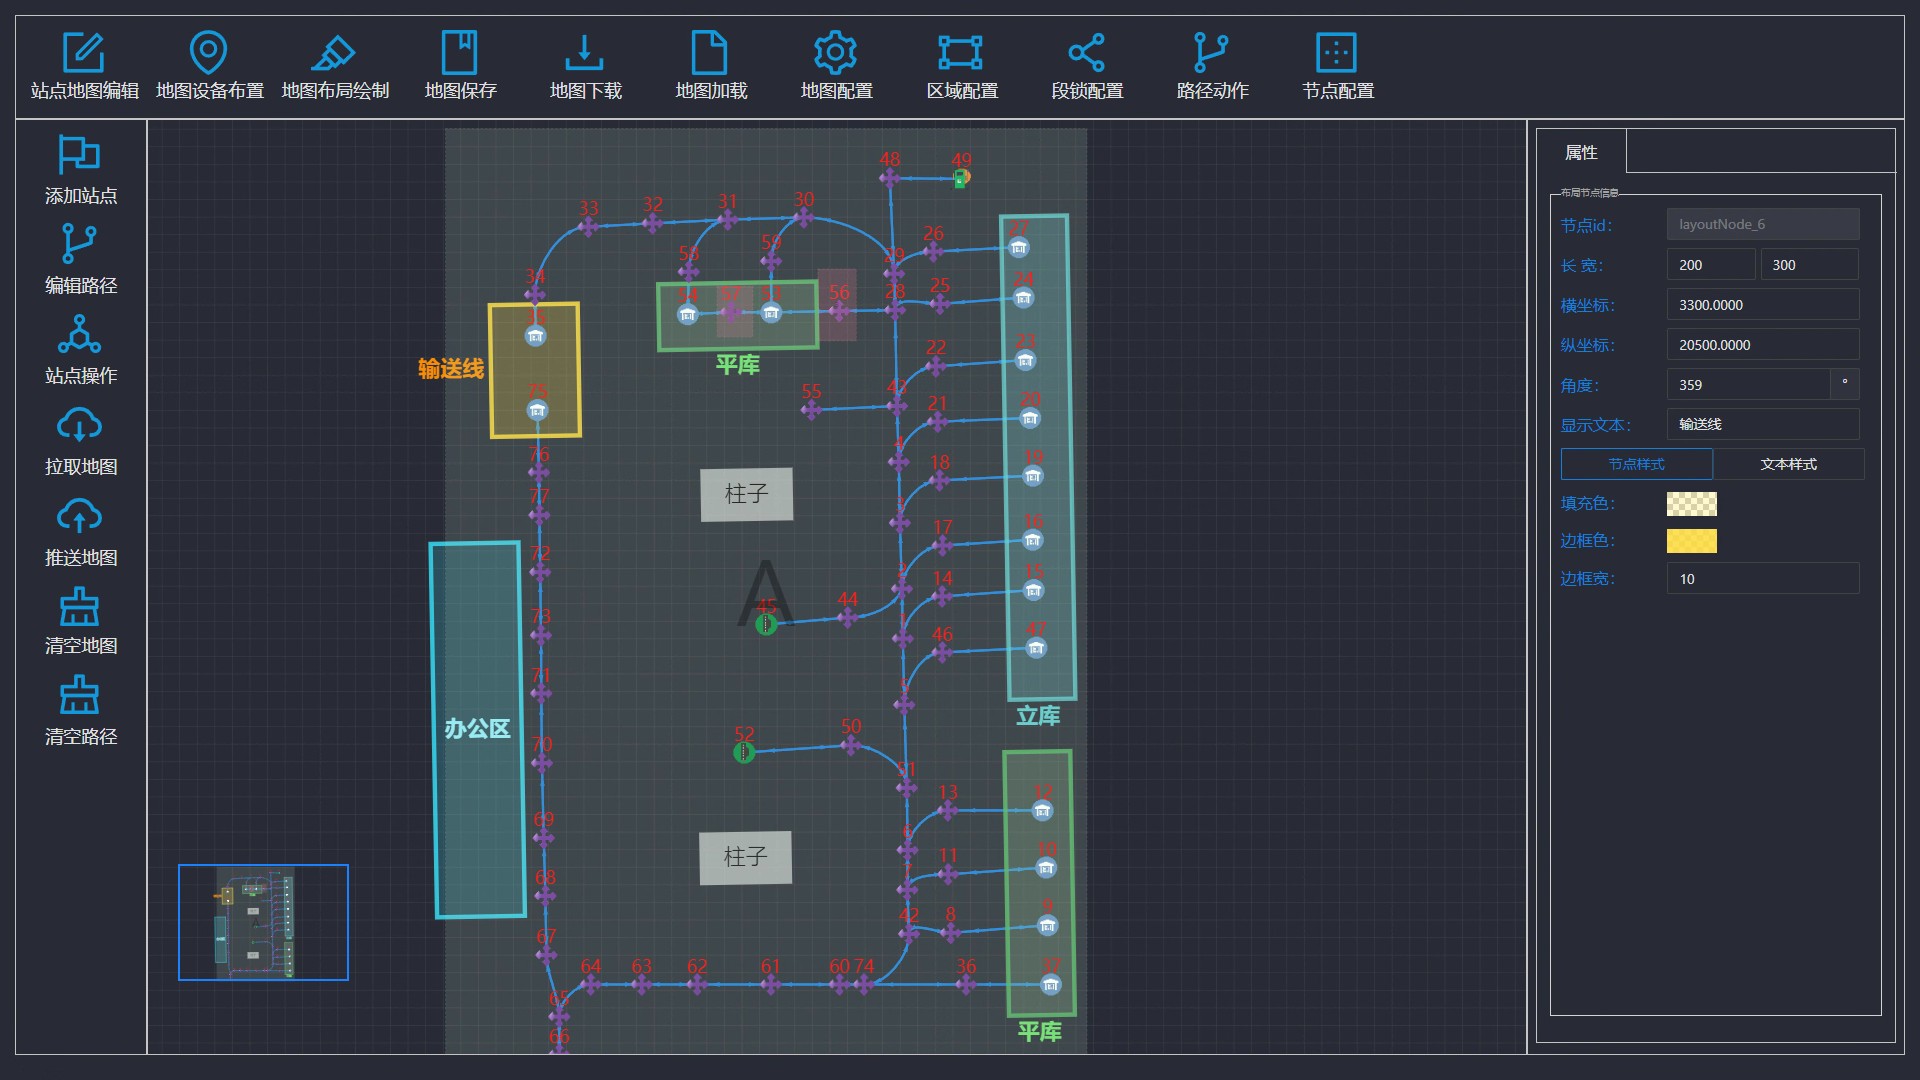Click the upper 平库 green label

tap(738, 365)
